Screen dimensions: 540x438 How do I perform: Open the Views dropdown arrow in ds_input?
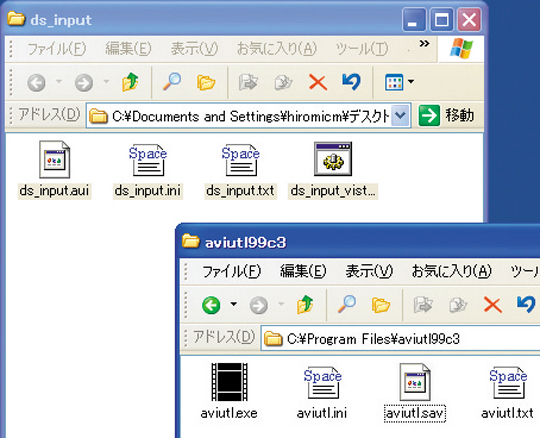coord(411,82)
